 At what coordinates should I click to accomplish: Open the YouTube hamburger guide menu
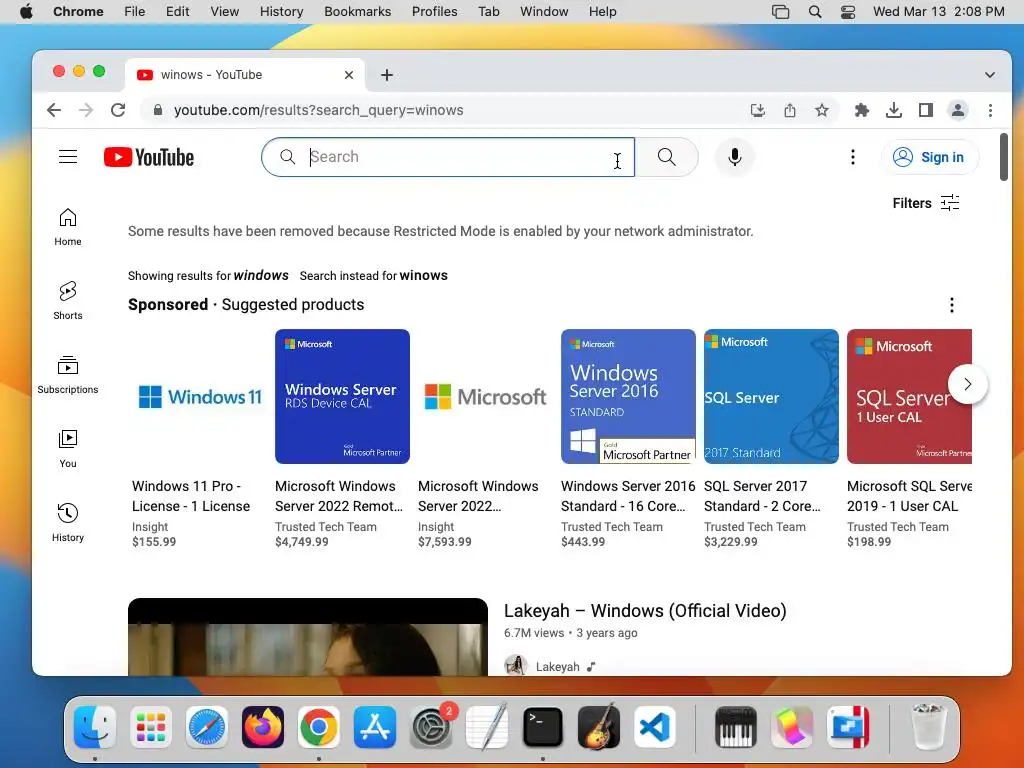(68, 157)
